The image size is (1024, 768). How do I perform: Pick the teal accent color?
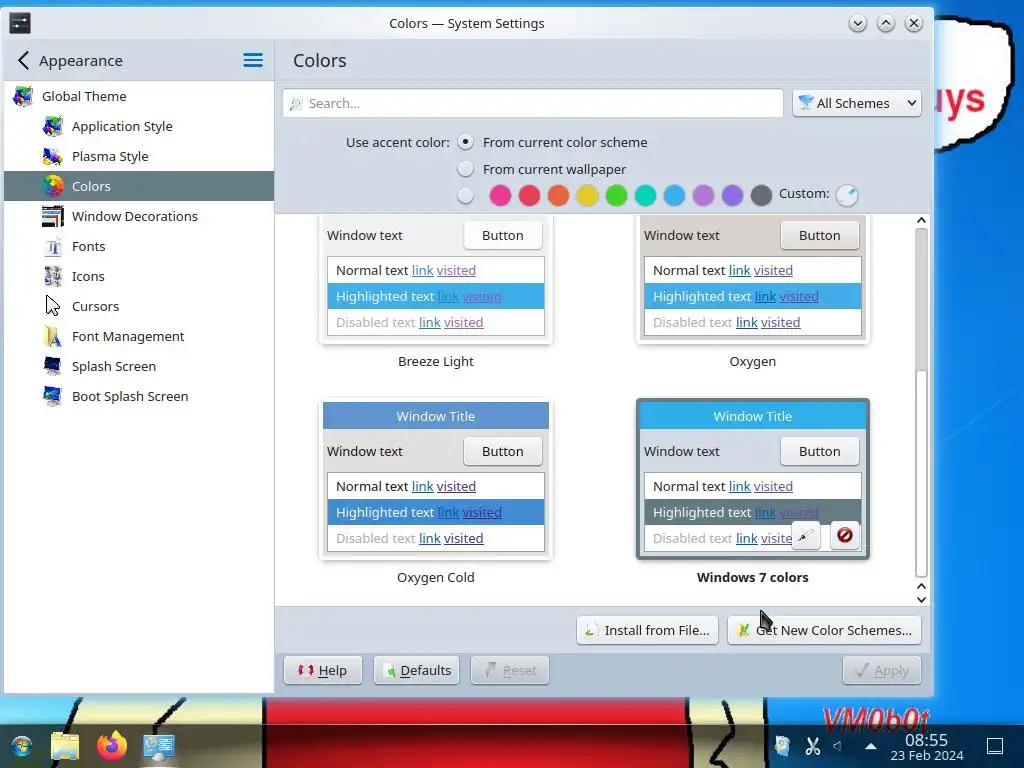645,195
